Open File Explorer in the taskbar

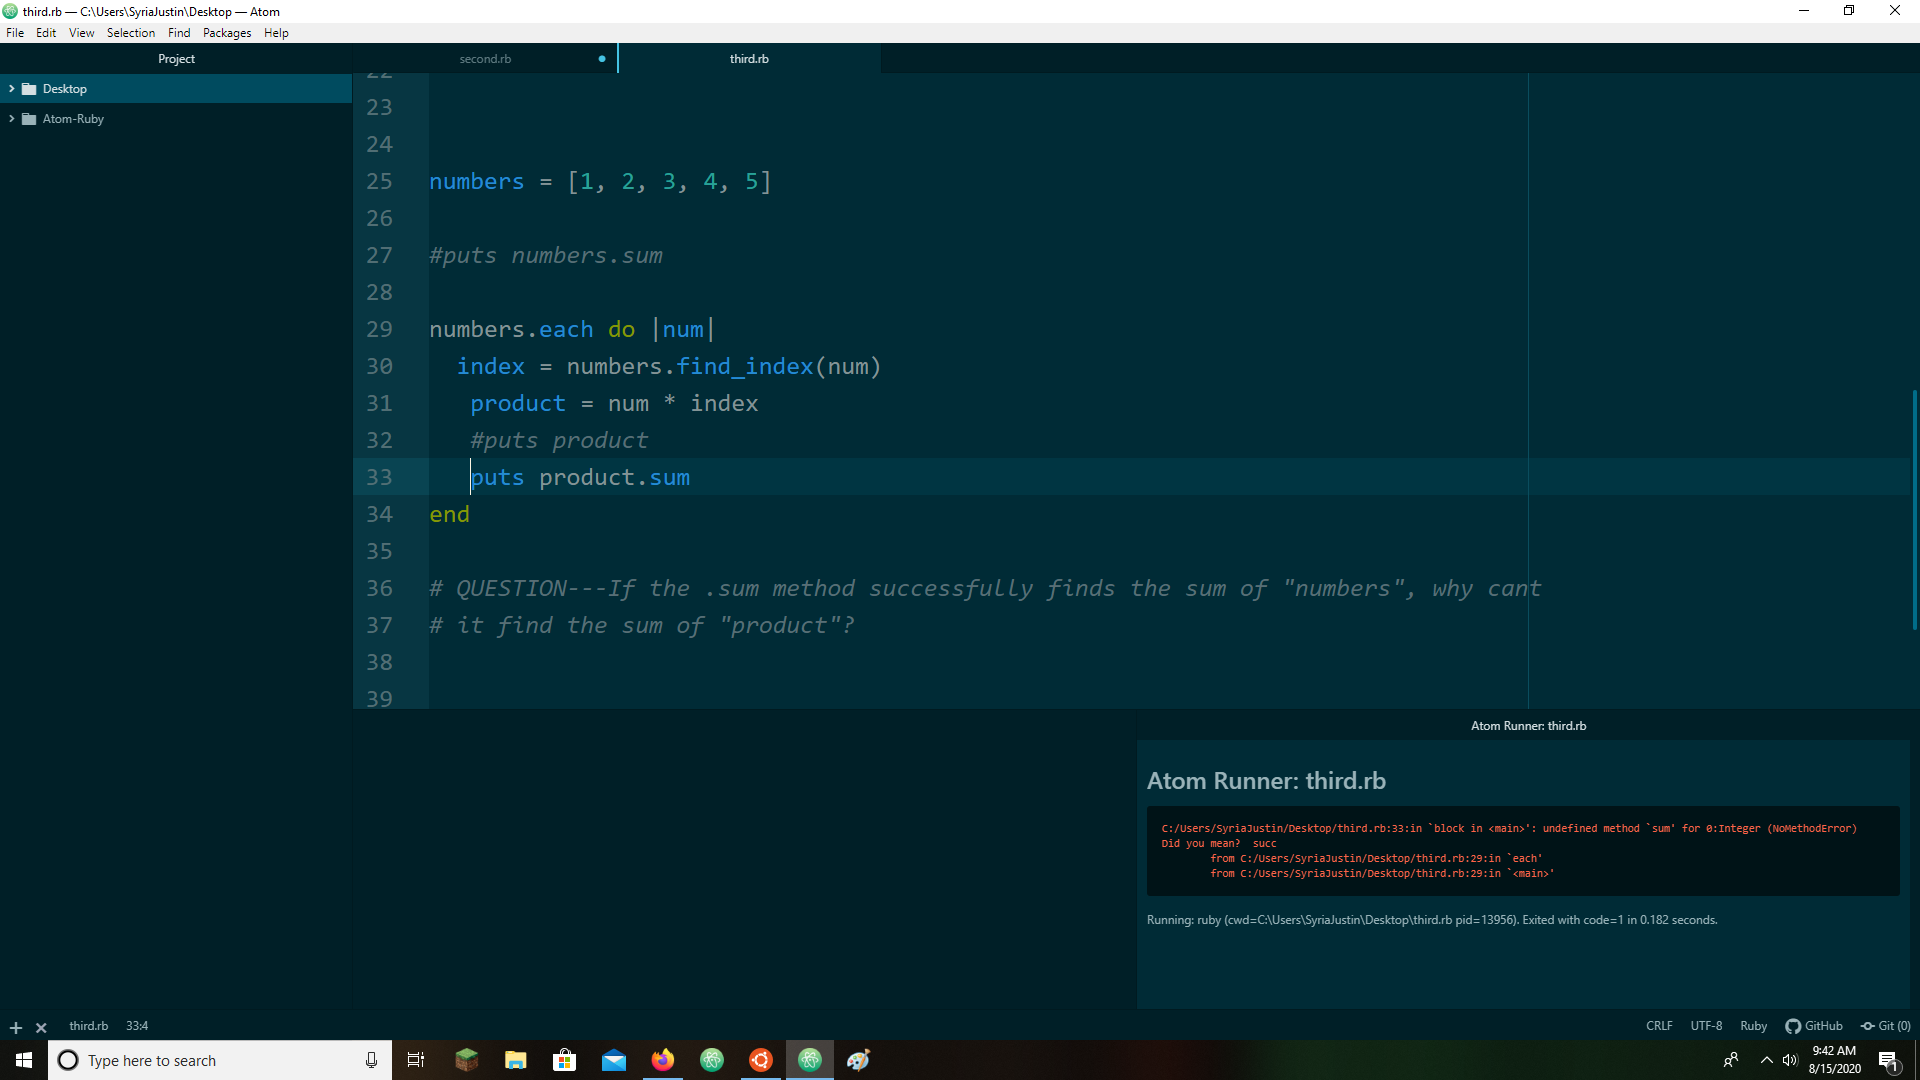coord(515,1060)
